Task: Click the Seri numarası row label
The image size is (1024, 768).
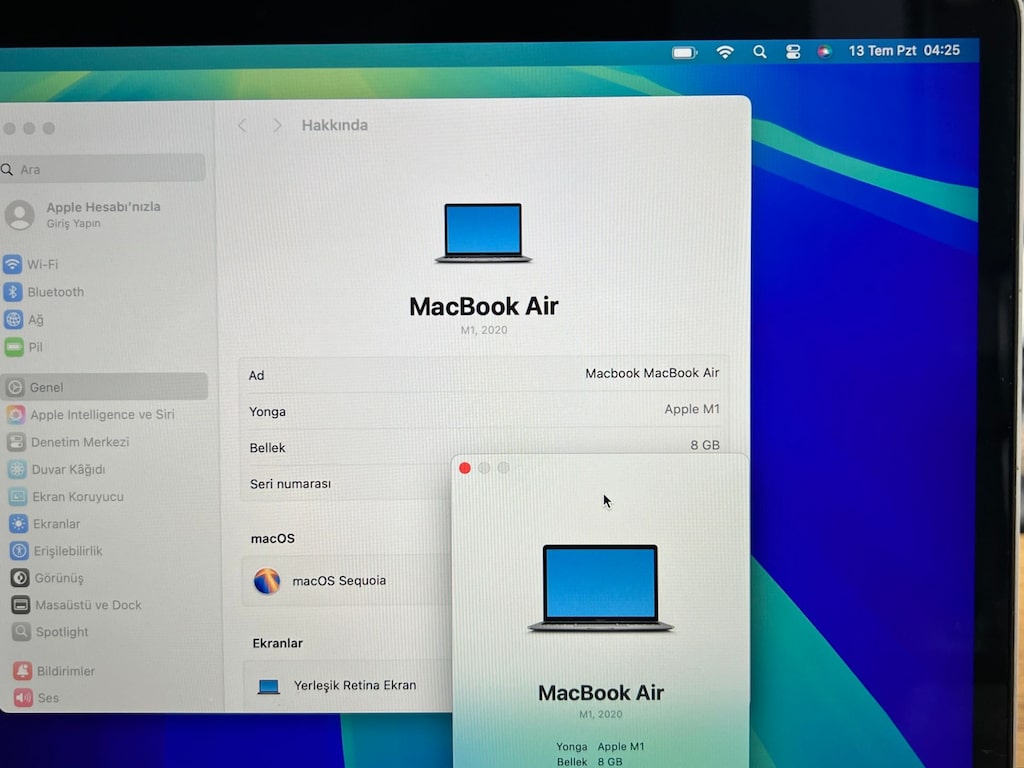Action: coord(290,484)
